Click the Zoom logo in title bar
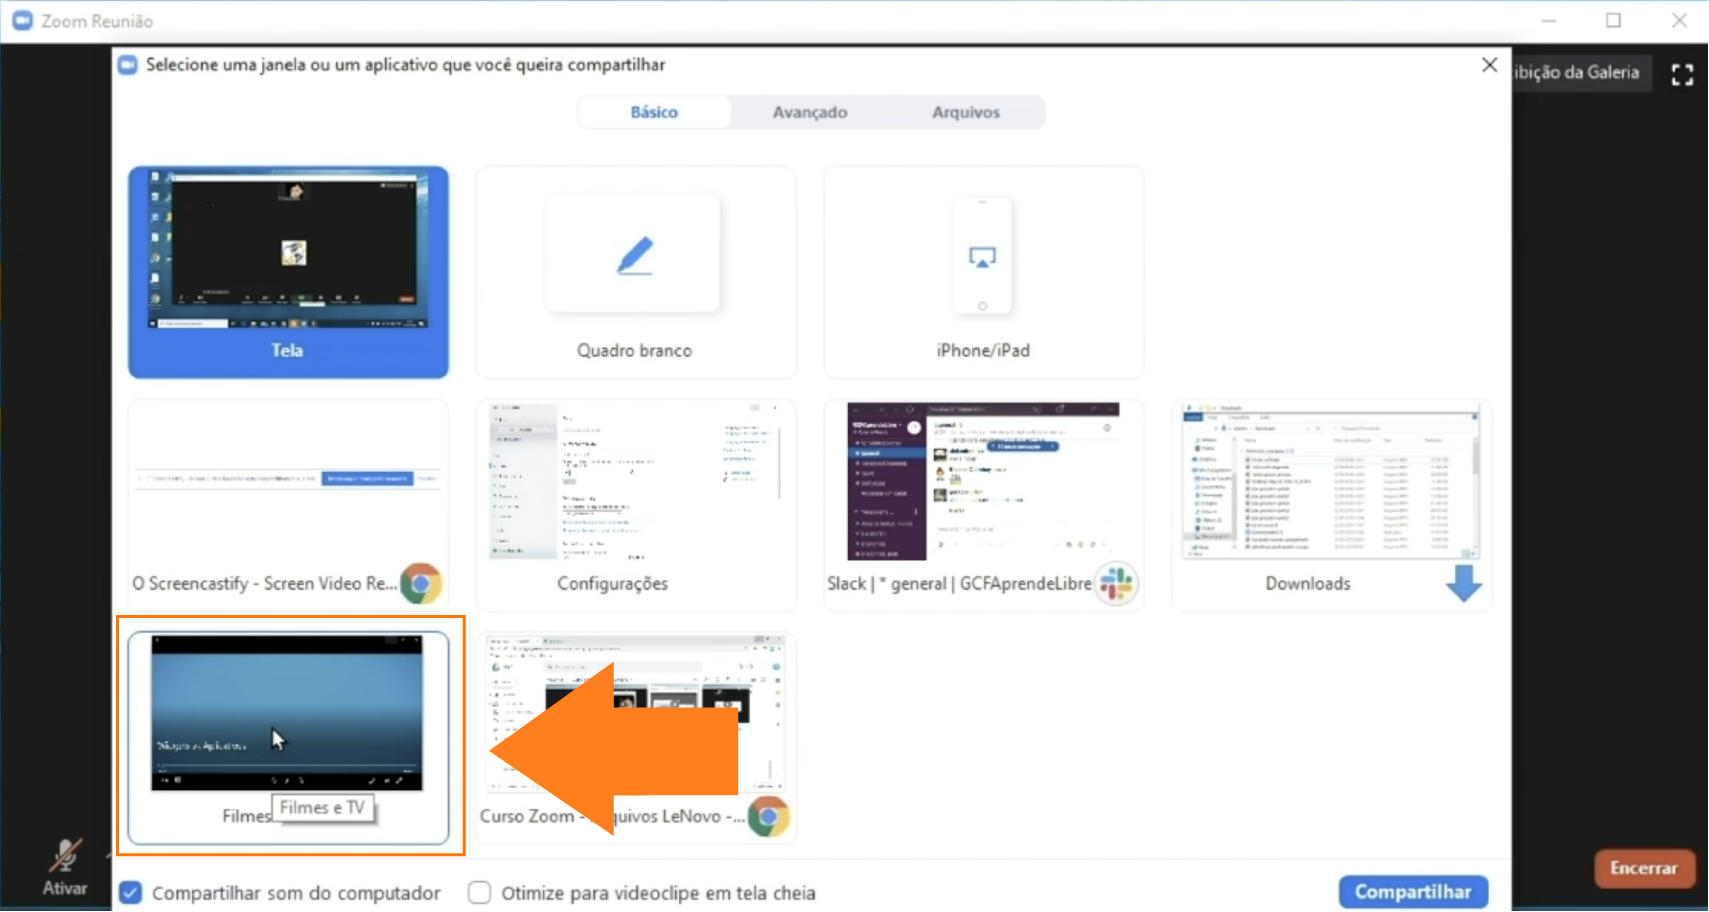The width and height of the screenshot is (1709, 912). coord(22,21)
